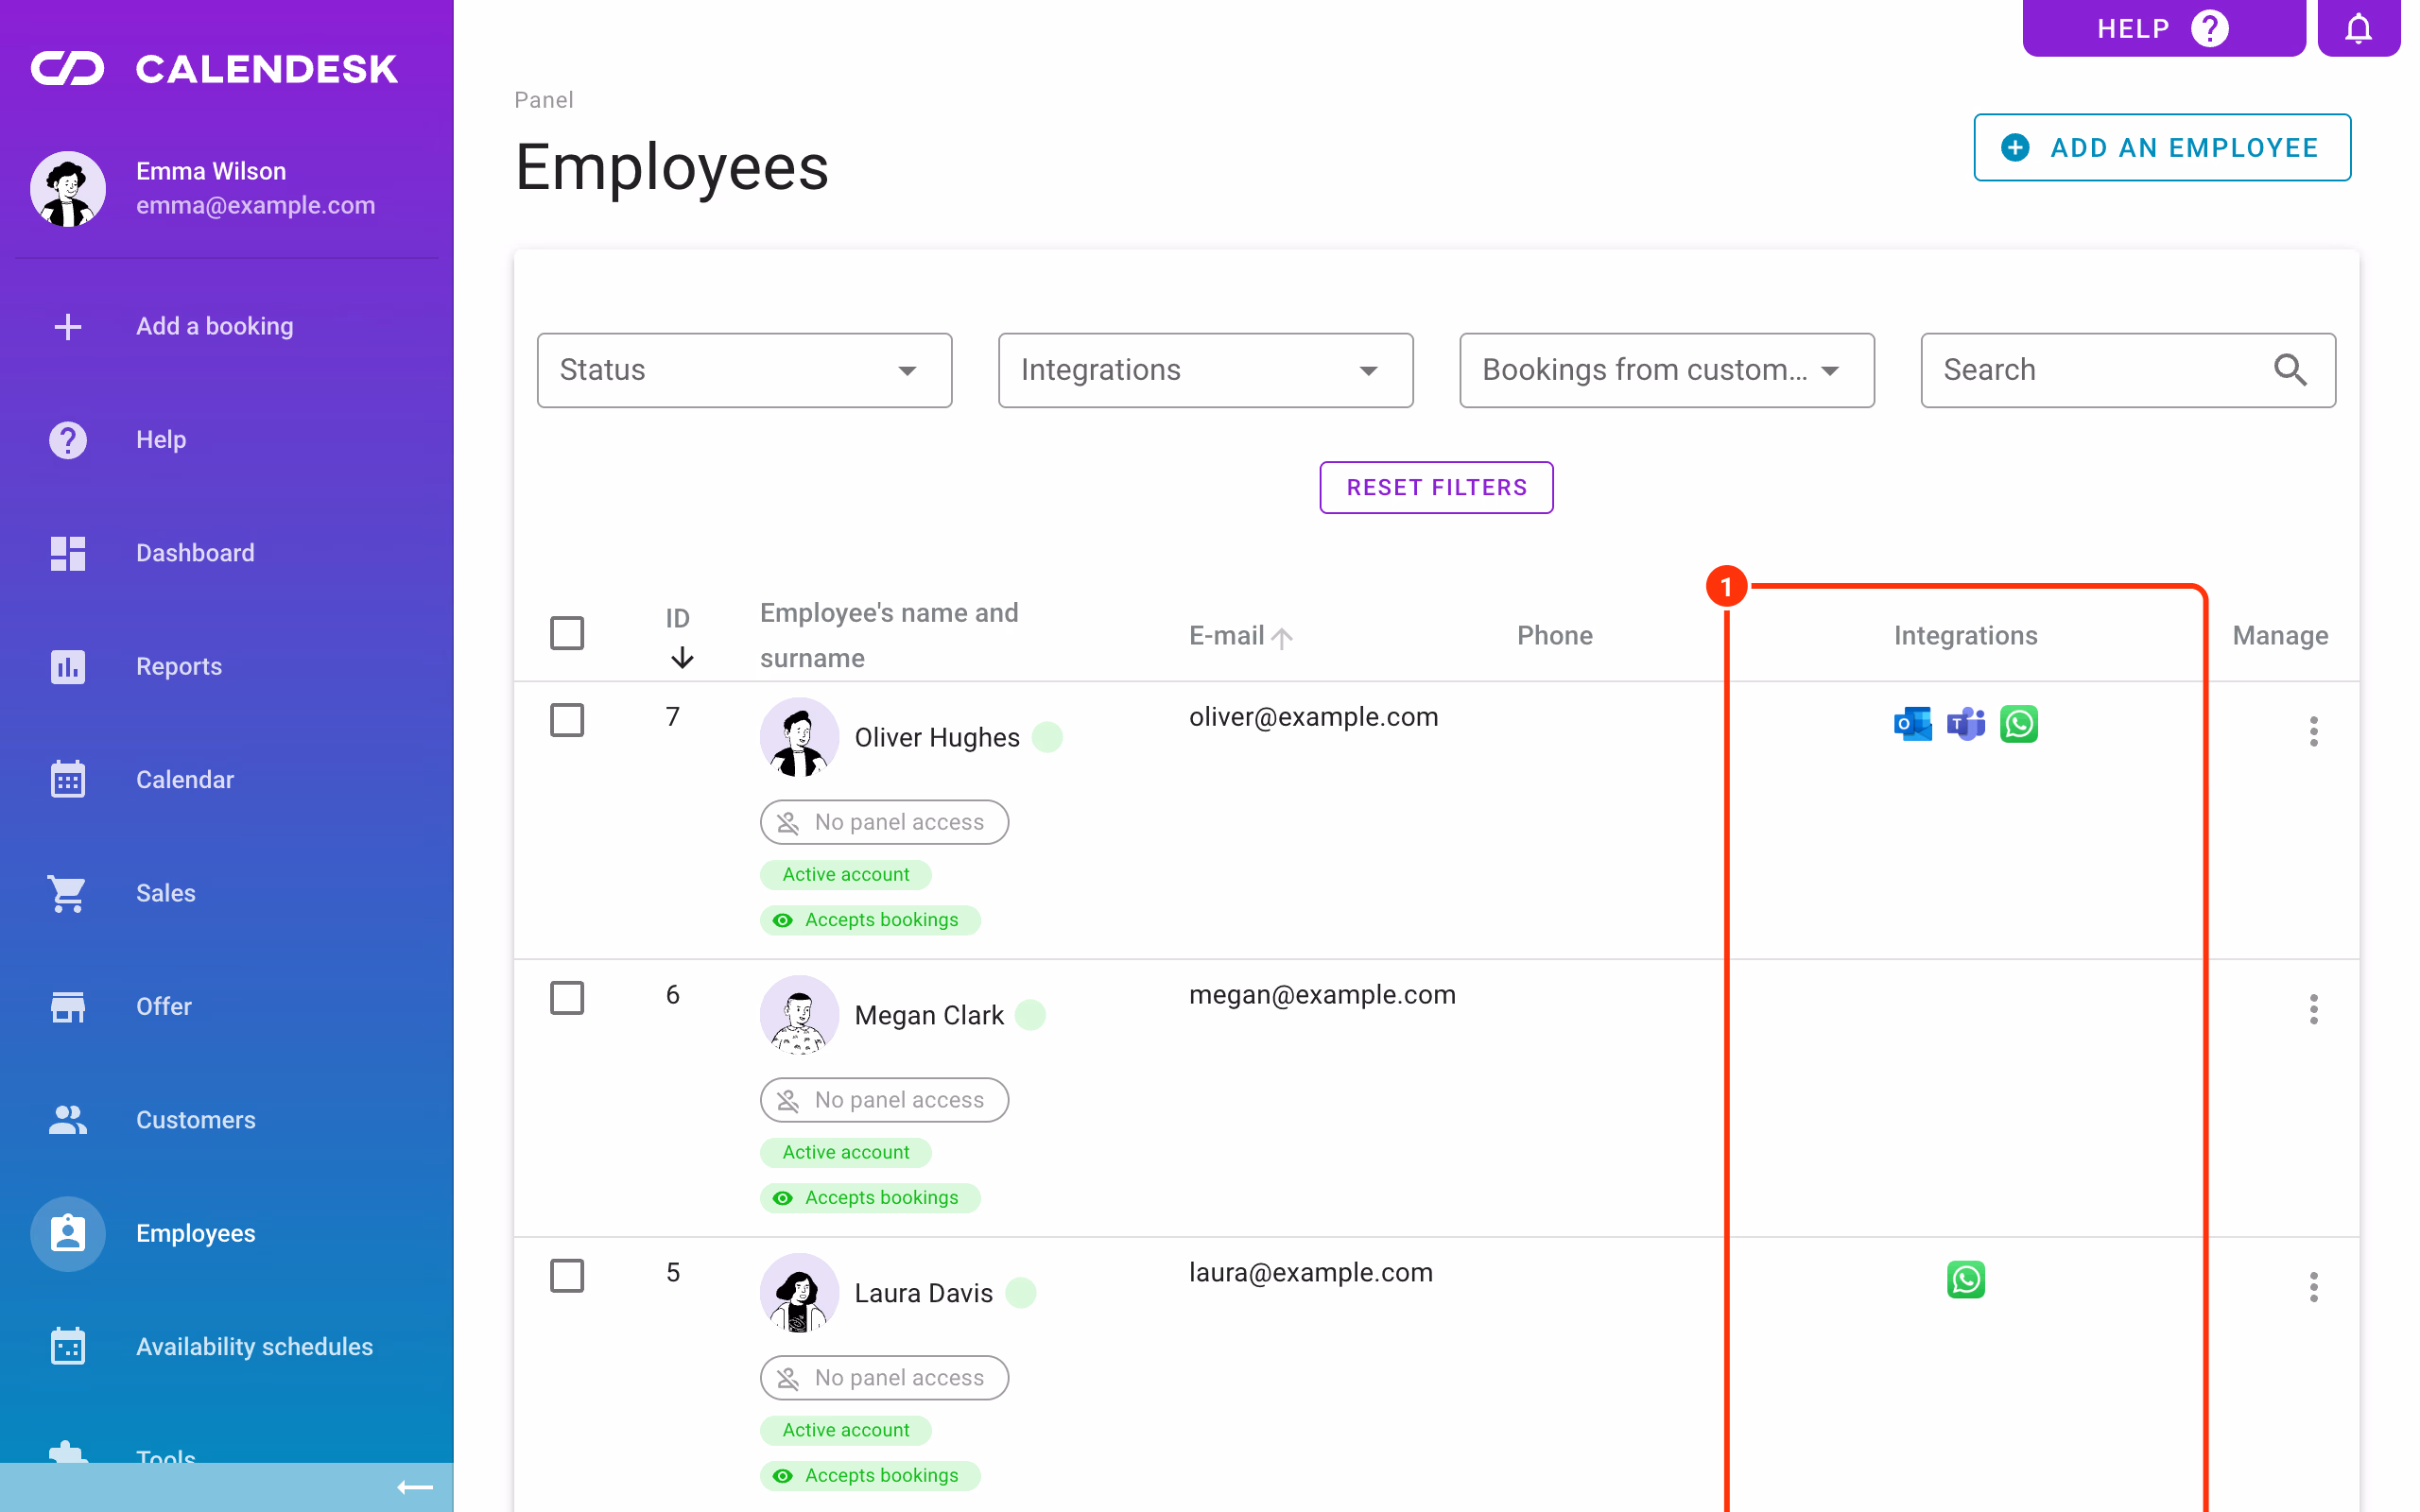Image resolution: width=2420 pixels, height=1512 pixels.
Task: Click the Panel breadcrumb link
Action: point(543,100)
